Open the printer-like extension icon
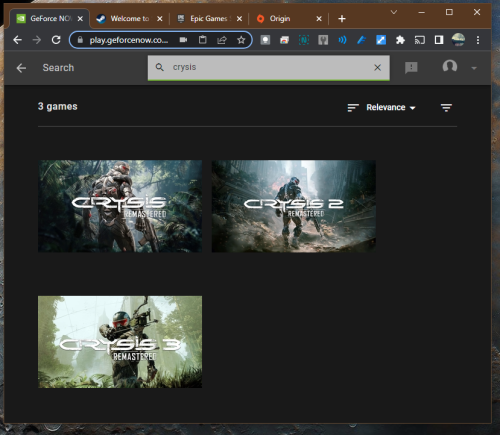The height and width of the screenshot is (435, 500). click(x=284, y=40)
